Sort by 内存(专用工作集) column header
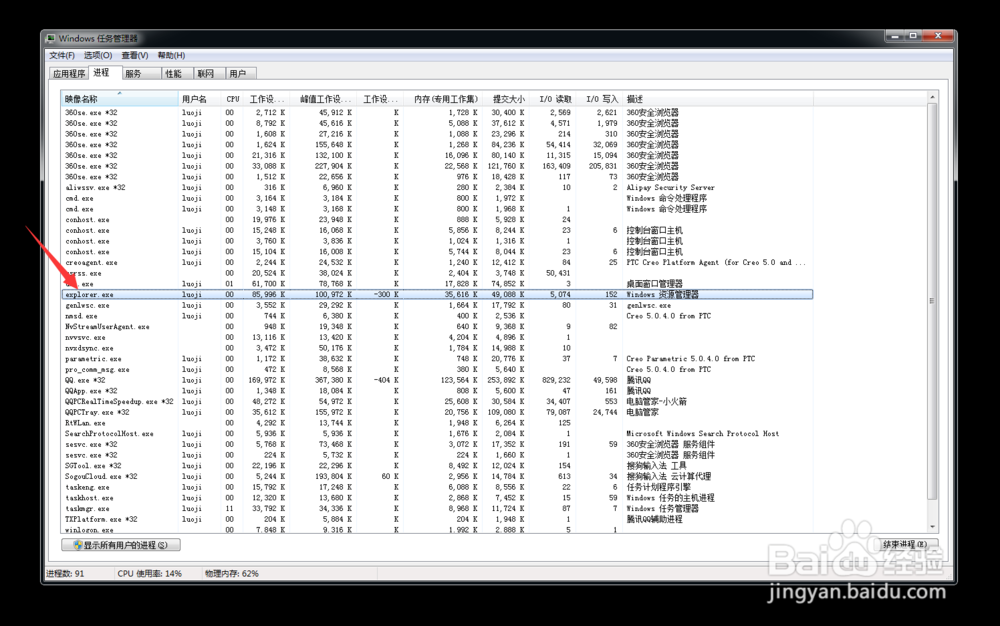This screenshot has height=626, width=1000. tap(443, 99)
